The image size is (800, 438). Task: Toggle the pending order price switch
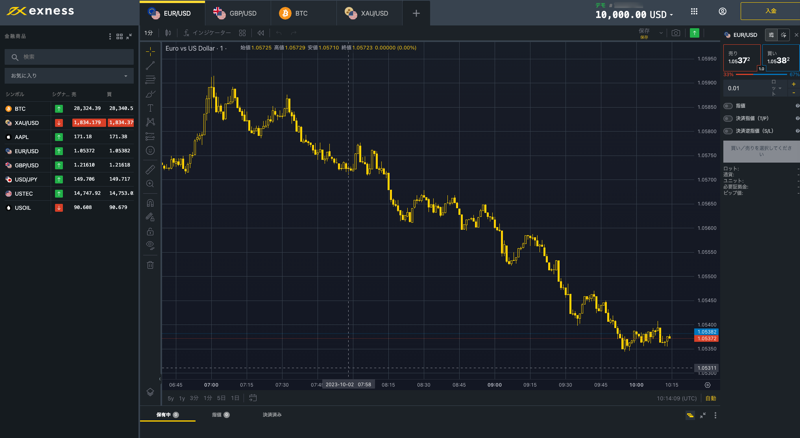click(x=728, y=106)
